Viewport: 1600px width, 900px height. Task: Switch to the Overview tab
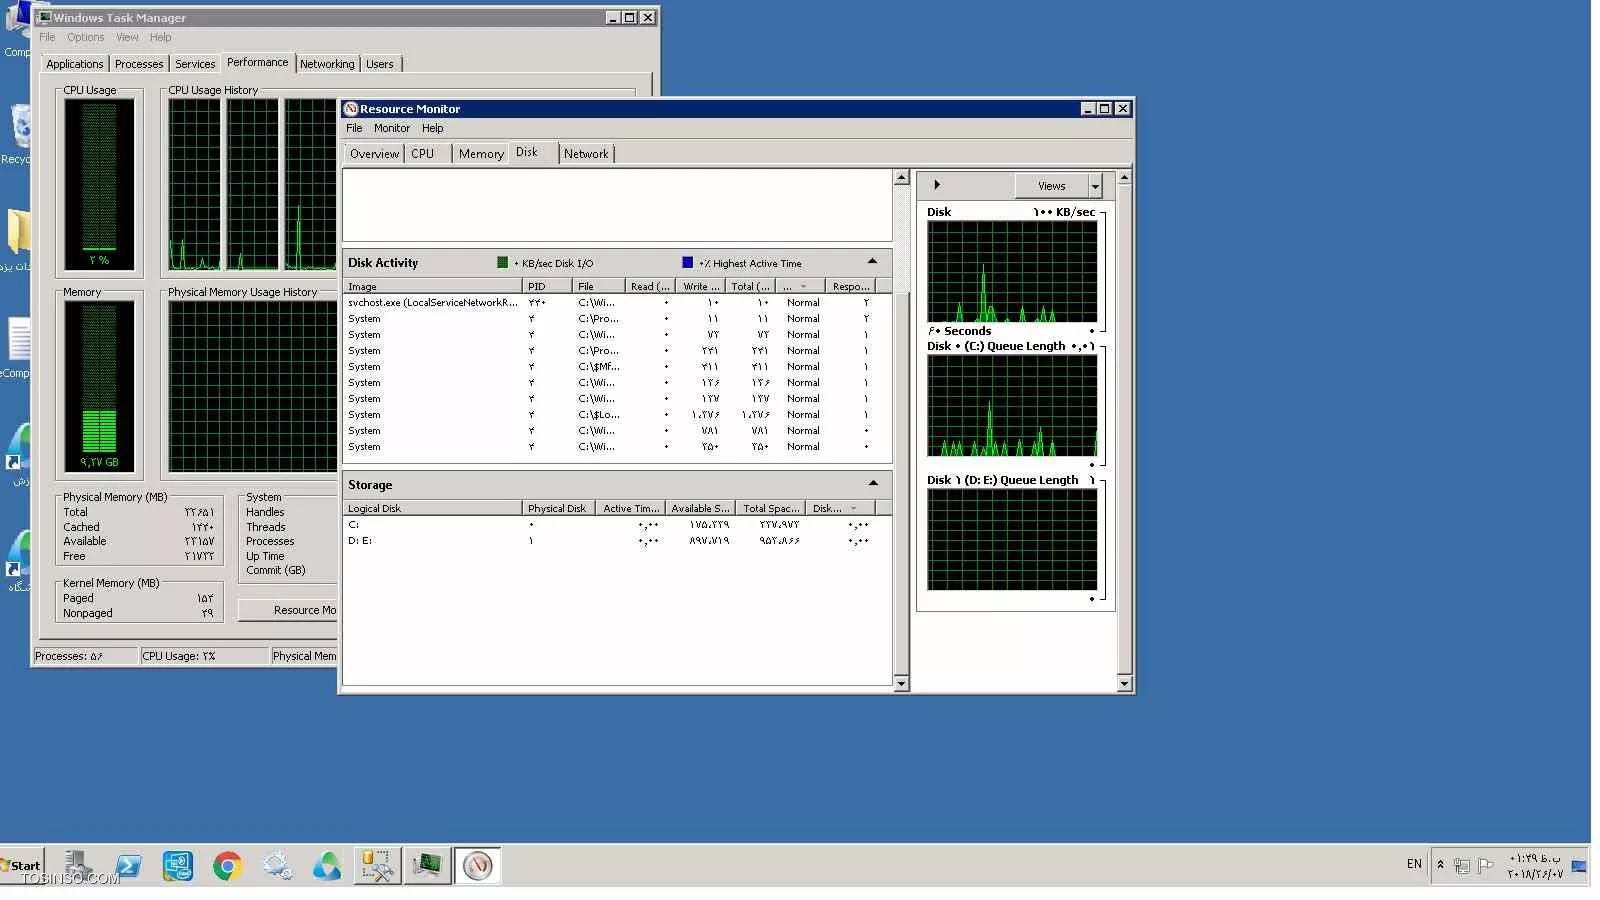(x=374, y=154)
